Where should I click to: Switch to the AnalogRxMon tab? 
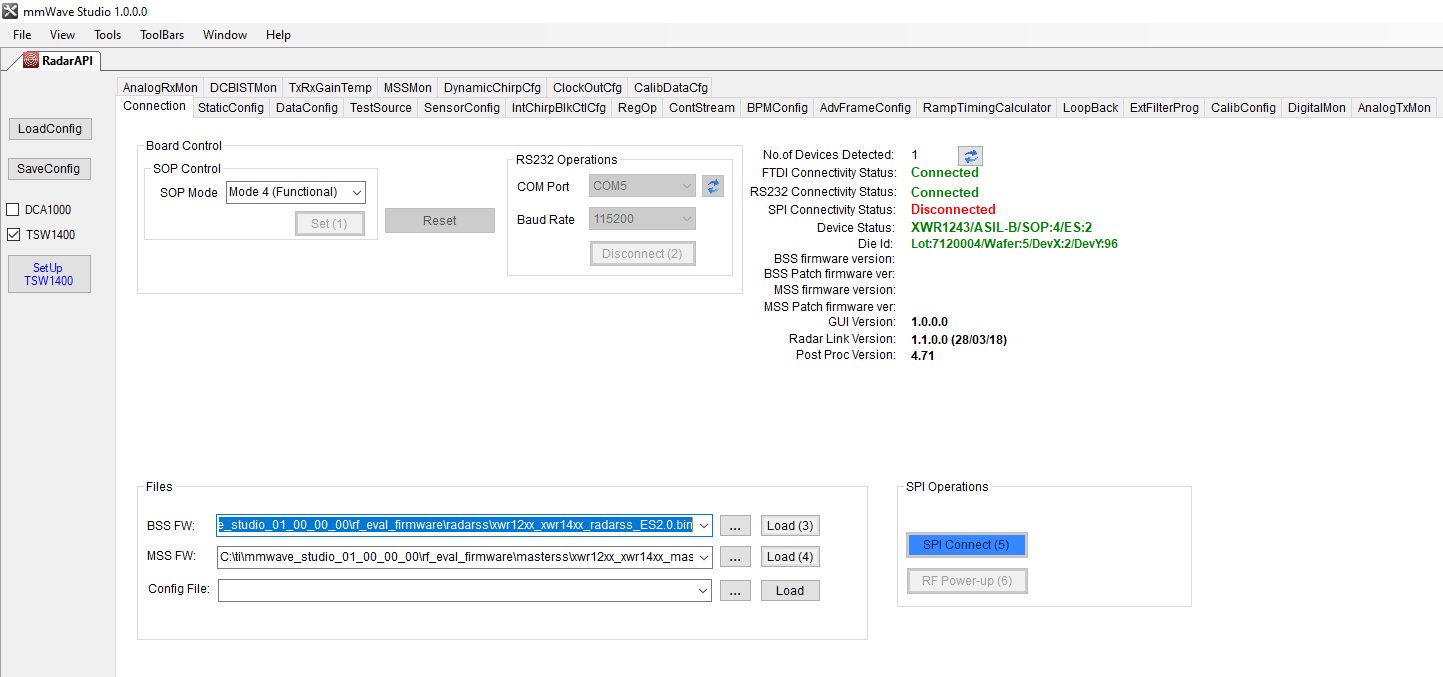(160, 88)
